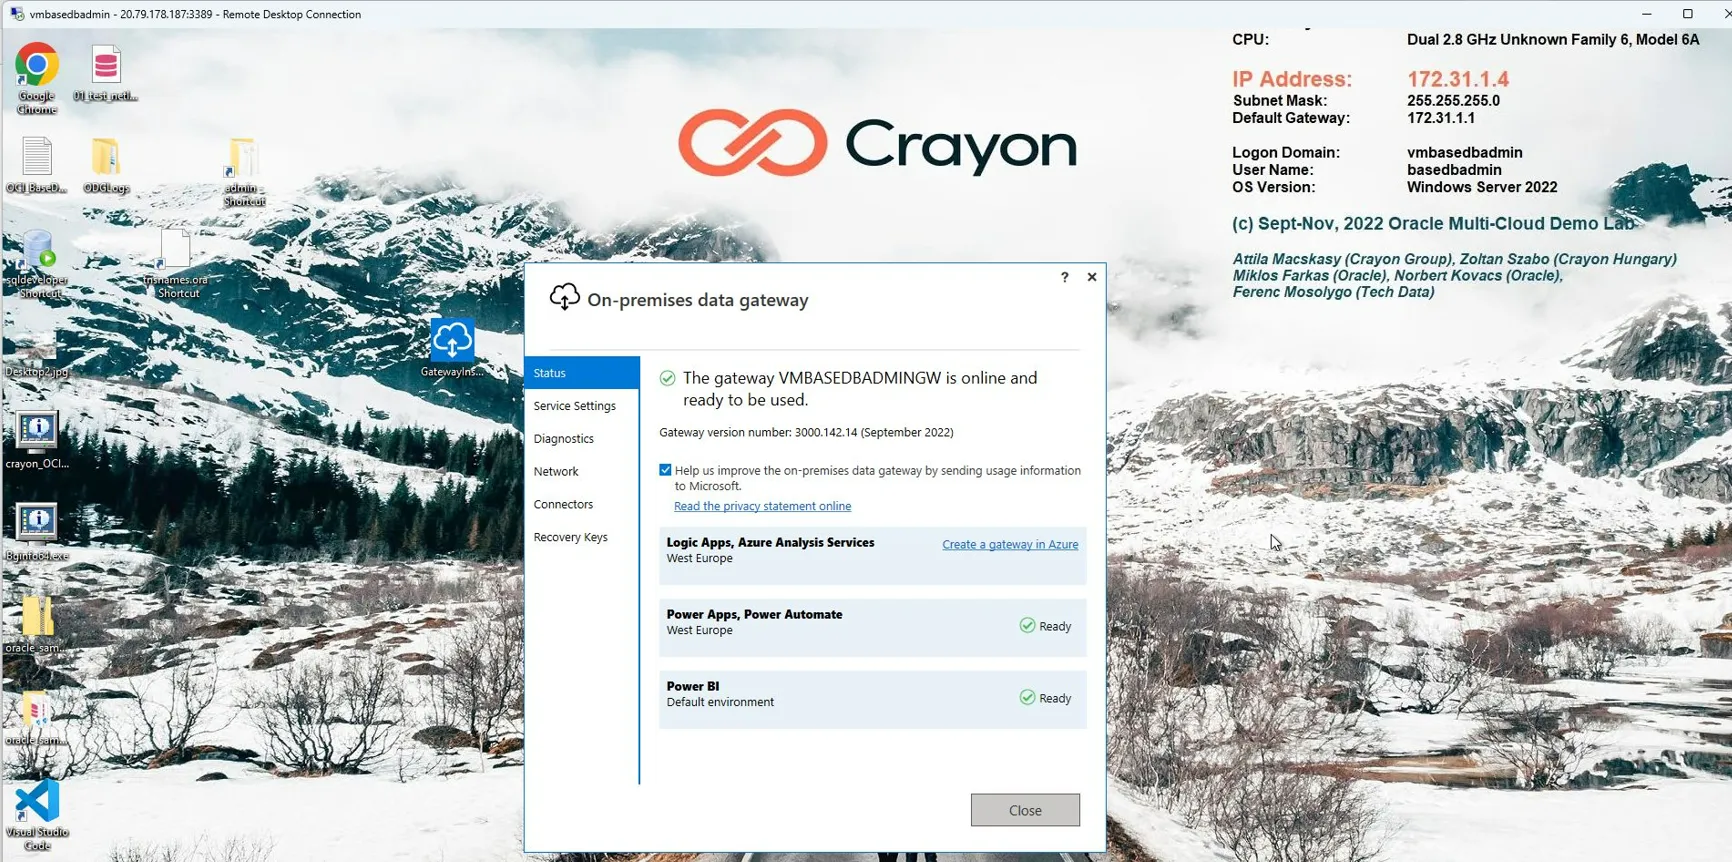Launch Visual Studio Code shortcut
This screenshot has height=862, width=1732.
click(37, 815)
